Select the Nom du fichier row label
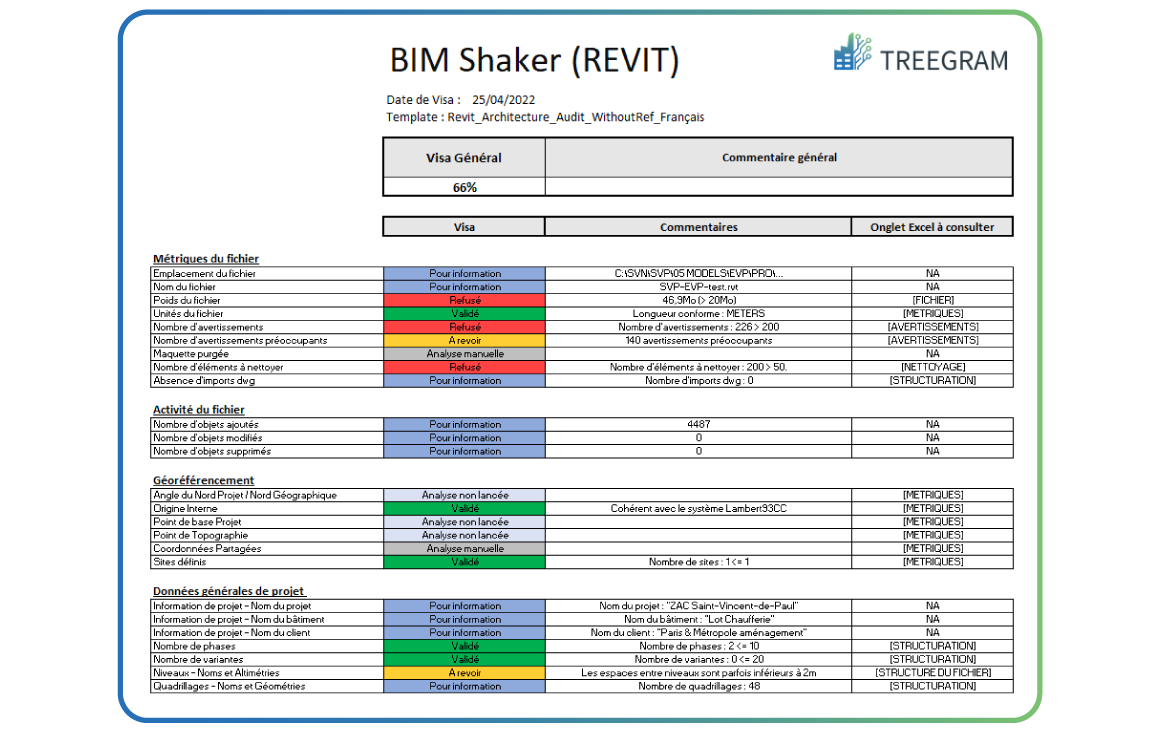The height and width of the screenshot is (731, 1158). tap(267, 287)
